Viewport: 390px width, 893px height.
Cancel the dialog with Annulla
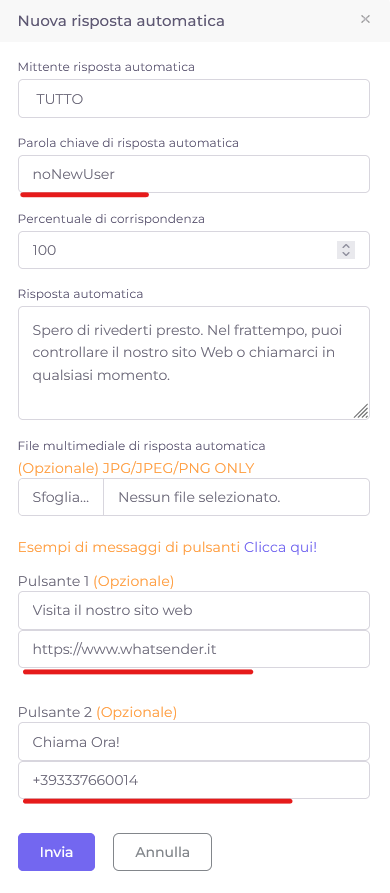tap(162, 853)
